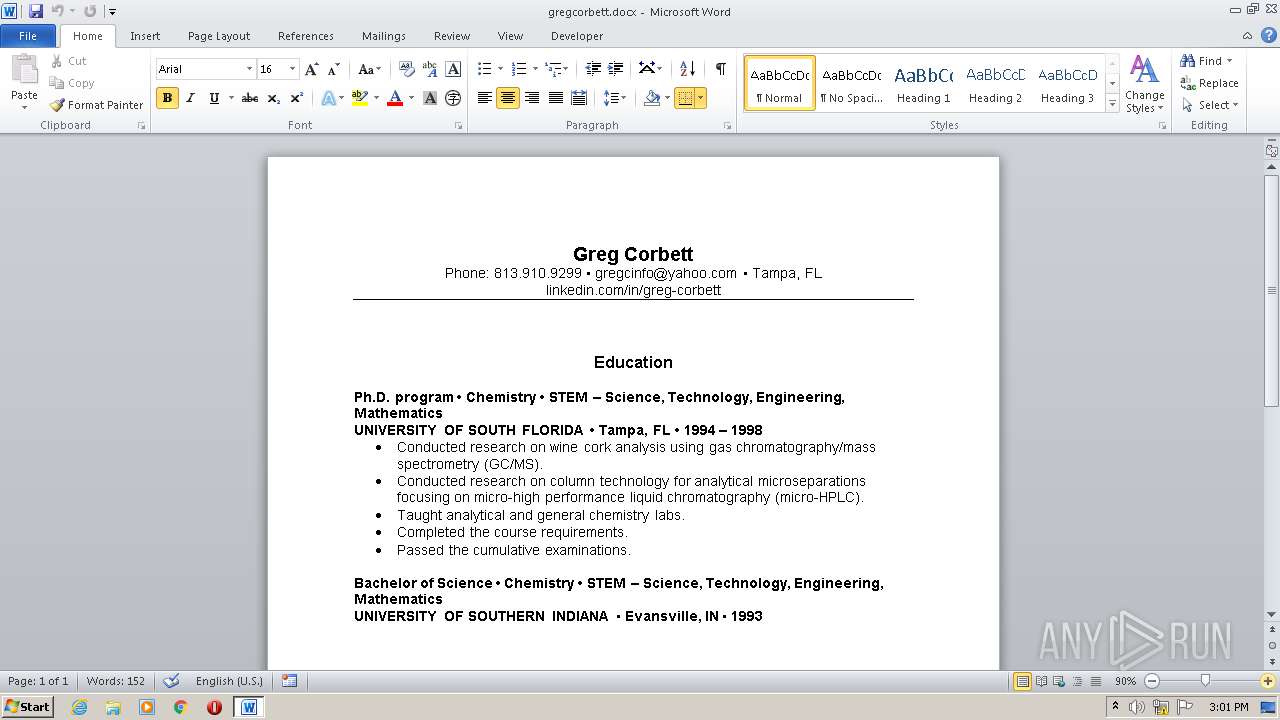Click vertical scrollbar down arrow
1280x720 pixels.
click(x=1272, y=614)
